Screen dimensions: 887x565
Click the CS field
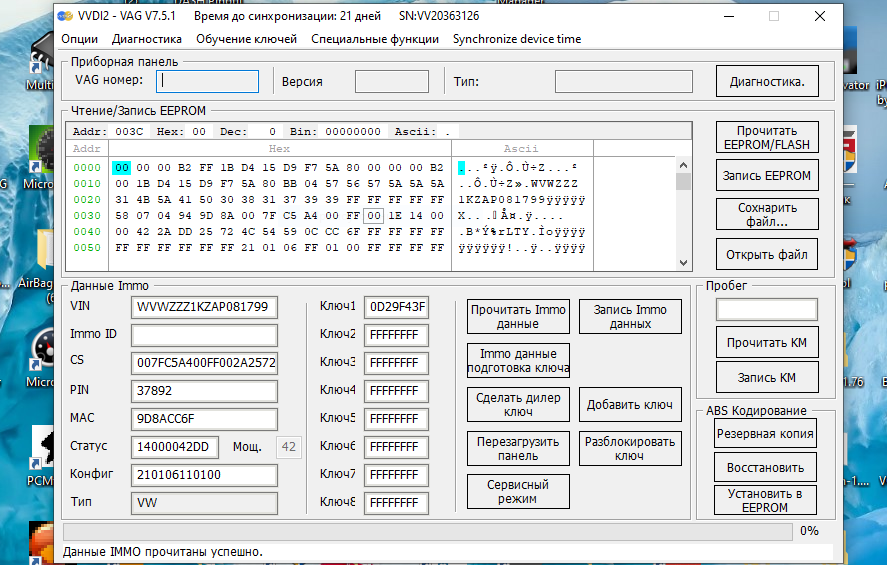(204, 363)
